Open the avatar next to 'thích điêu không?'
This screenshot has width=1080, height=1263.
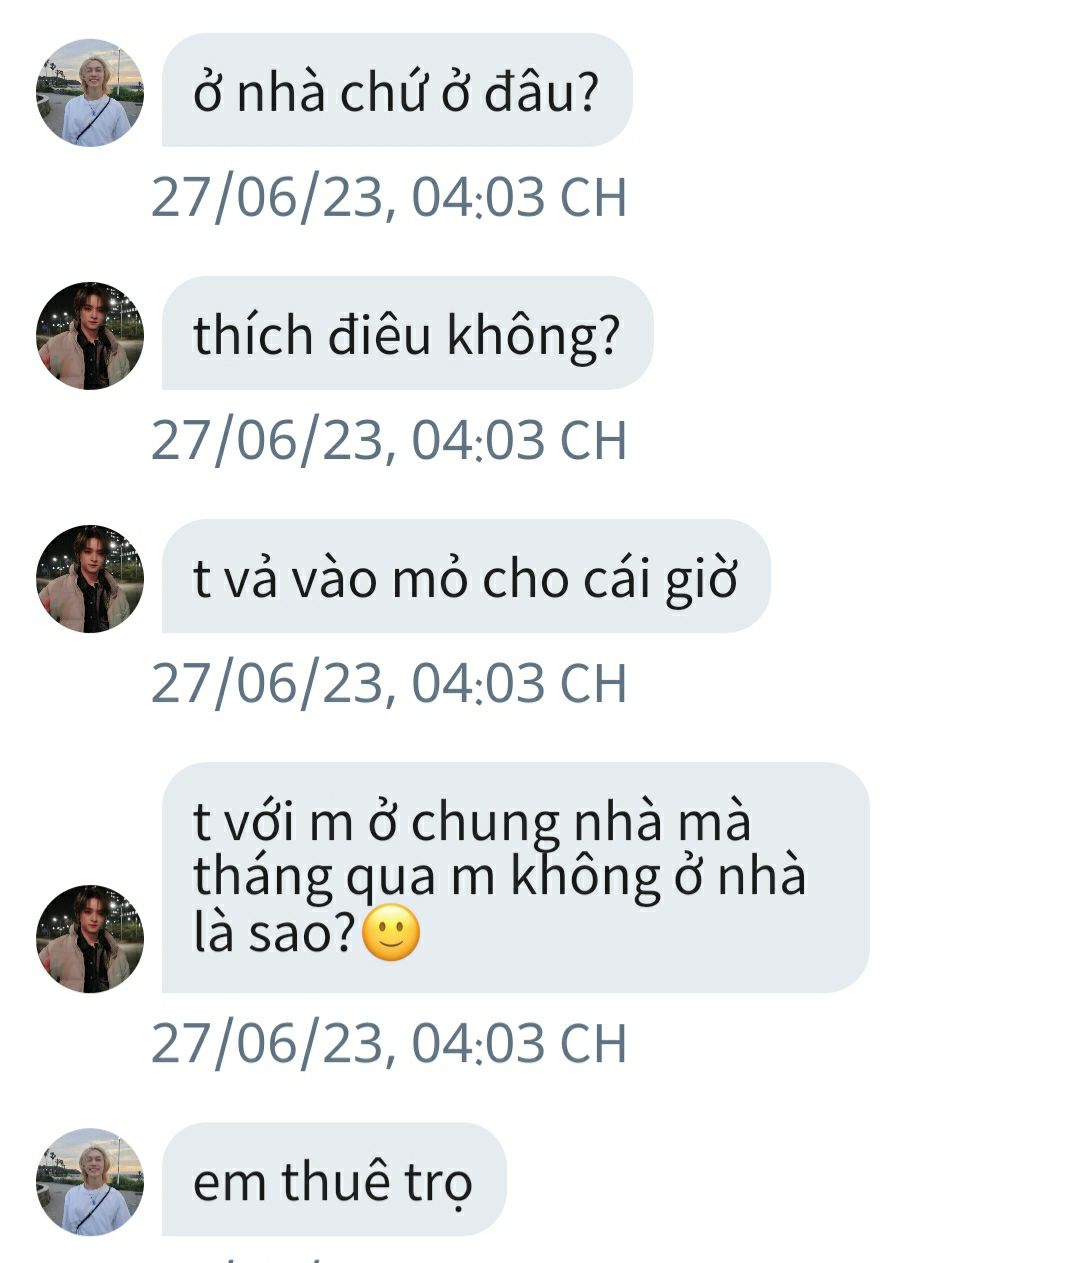click(90, 336)
